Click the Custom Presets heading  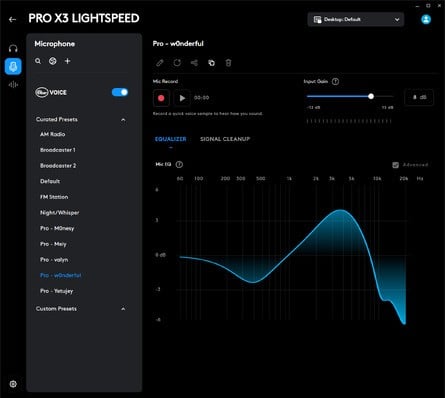tap(56, 309)
